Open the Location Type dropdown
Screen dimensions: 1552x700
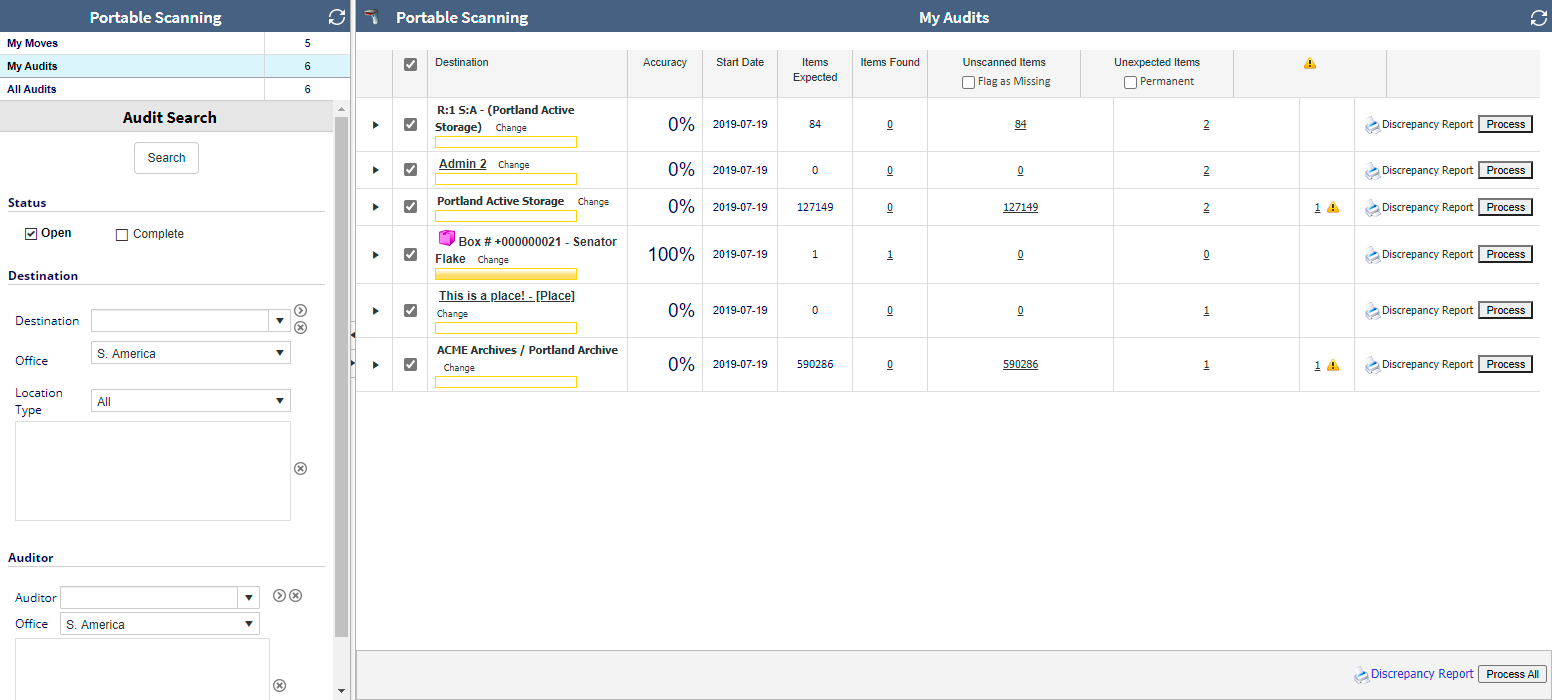point(191,401)
